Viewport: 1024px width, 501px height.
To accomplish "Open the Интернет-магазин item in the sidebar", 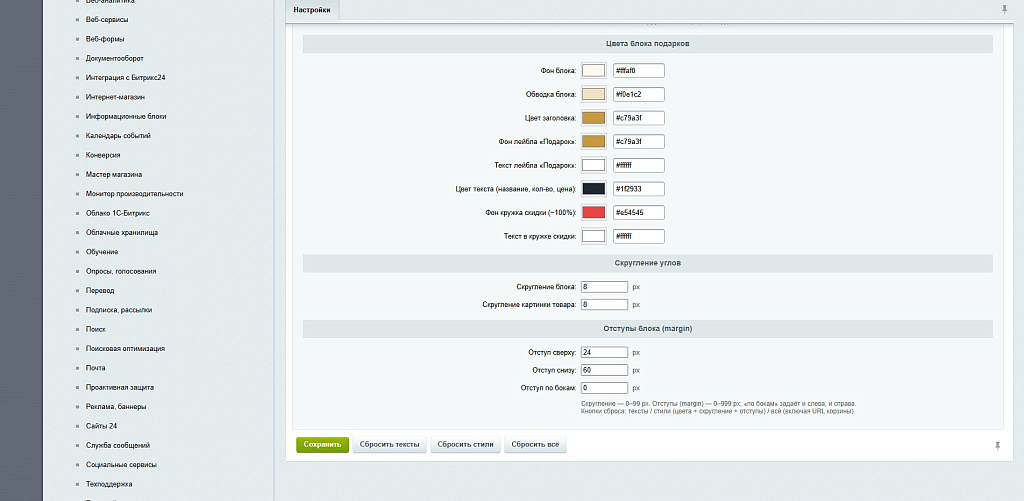I will [115, 97].
